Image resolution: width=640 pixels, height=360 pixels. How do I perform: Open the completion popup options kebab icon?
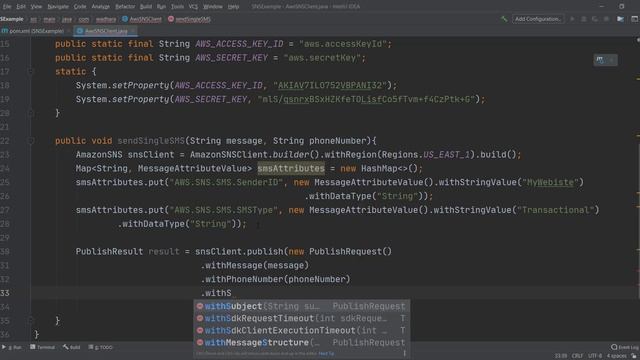[x=404, y=353]
